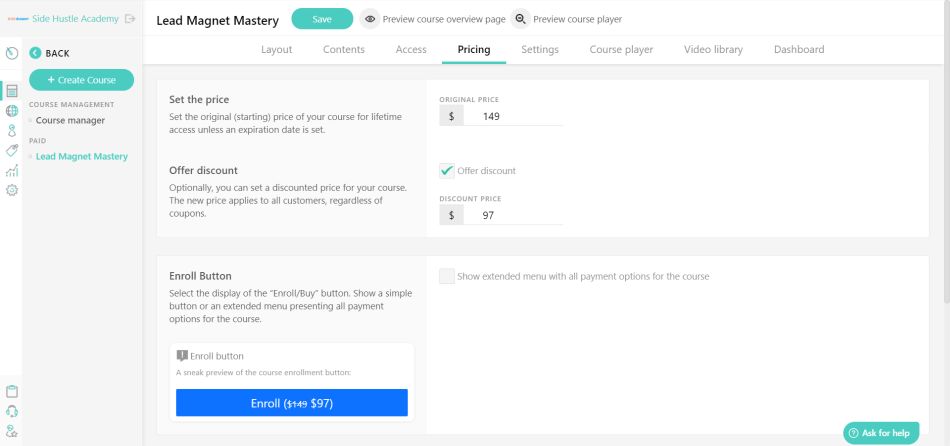Click the sign out icon beside Side Hustle Academy
Image resolution: width=950 pixels, height=446 pixels.
pyautogui.click(x=130, y=19)
